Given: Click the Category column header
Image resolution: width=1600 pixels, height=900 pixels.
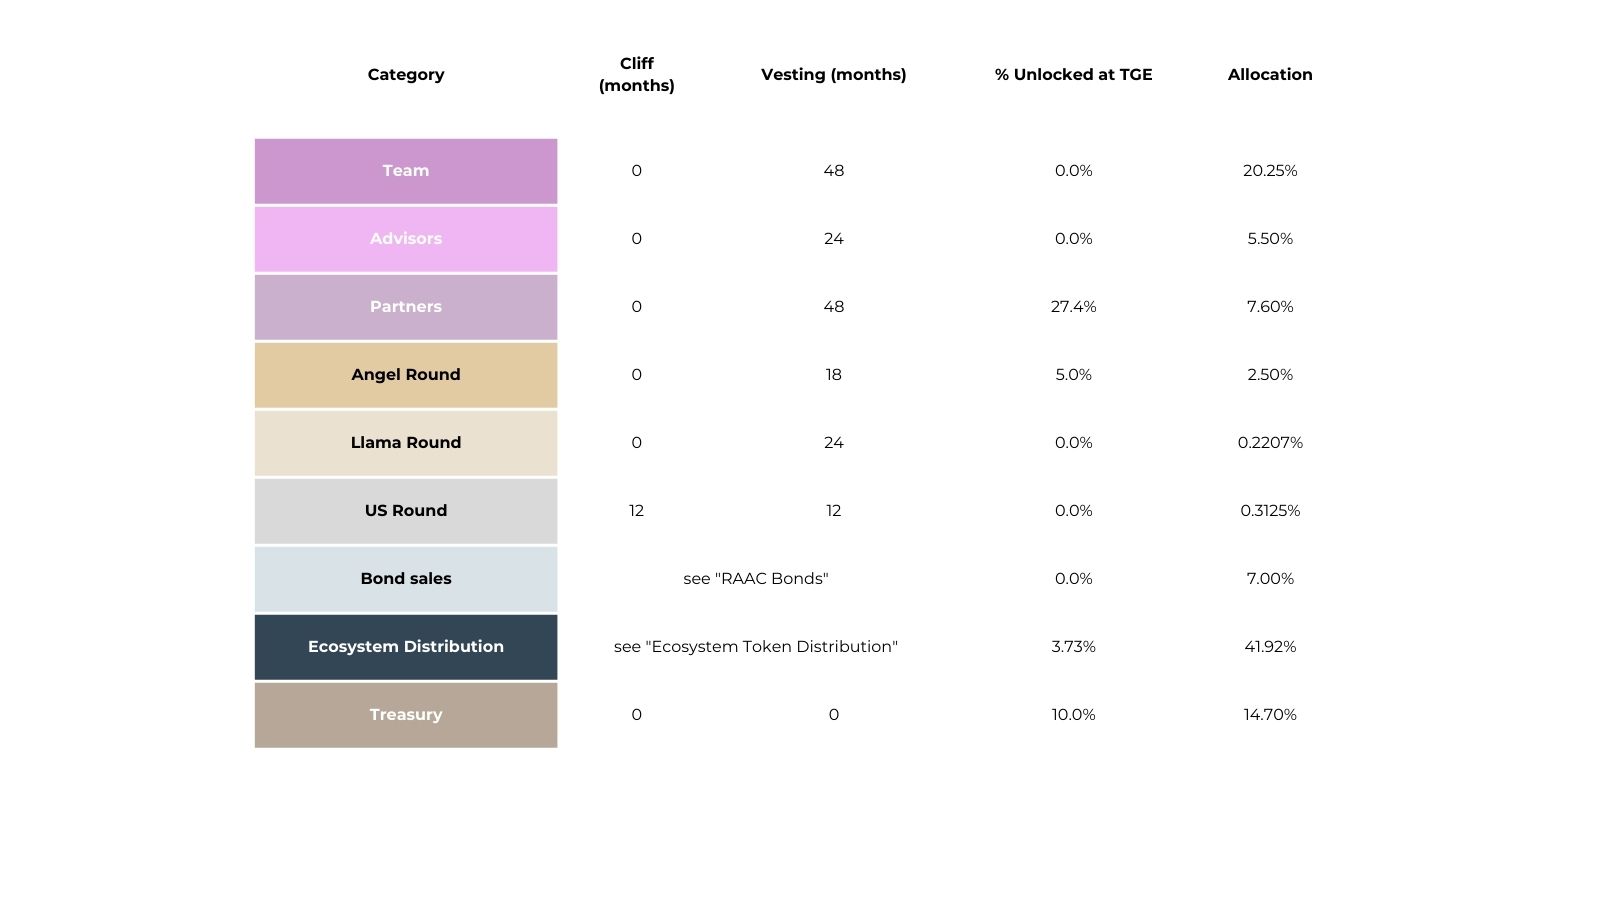Looking at the screenshot, I should tap(406, 75).
